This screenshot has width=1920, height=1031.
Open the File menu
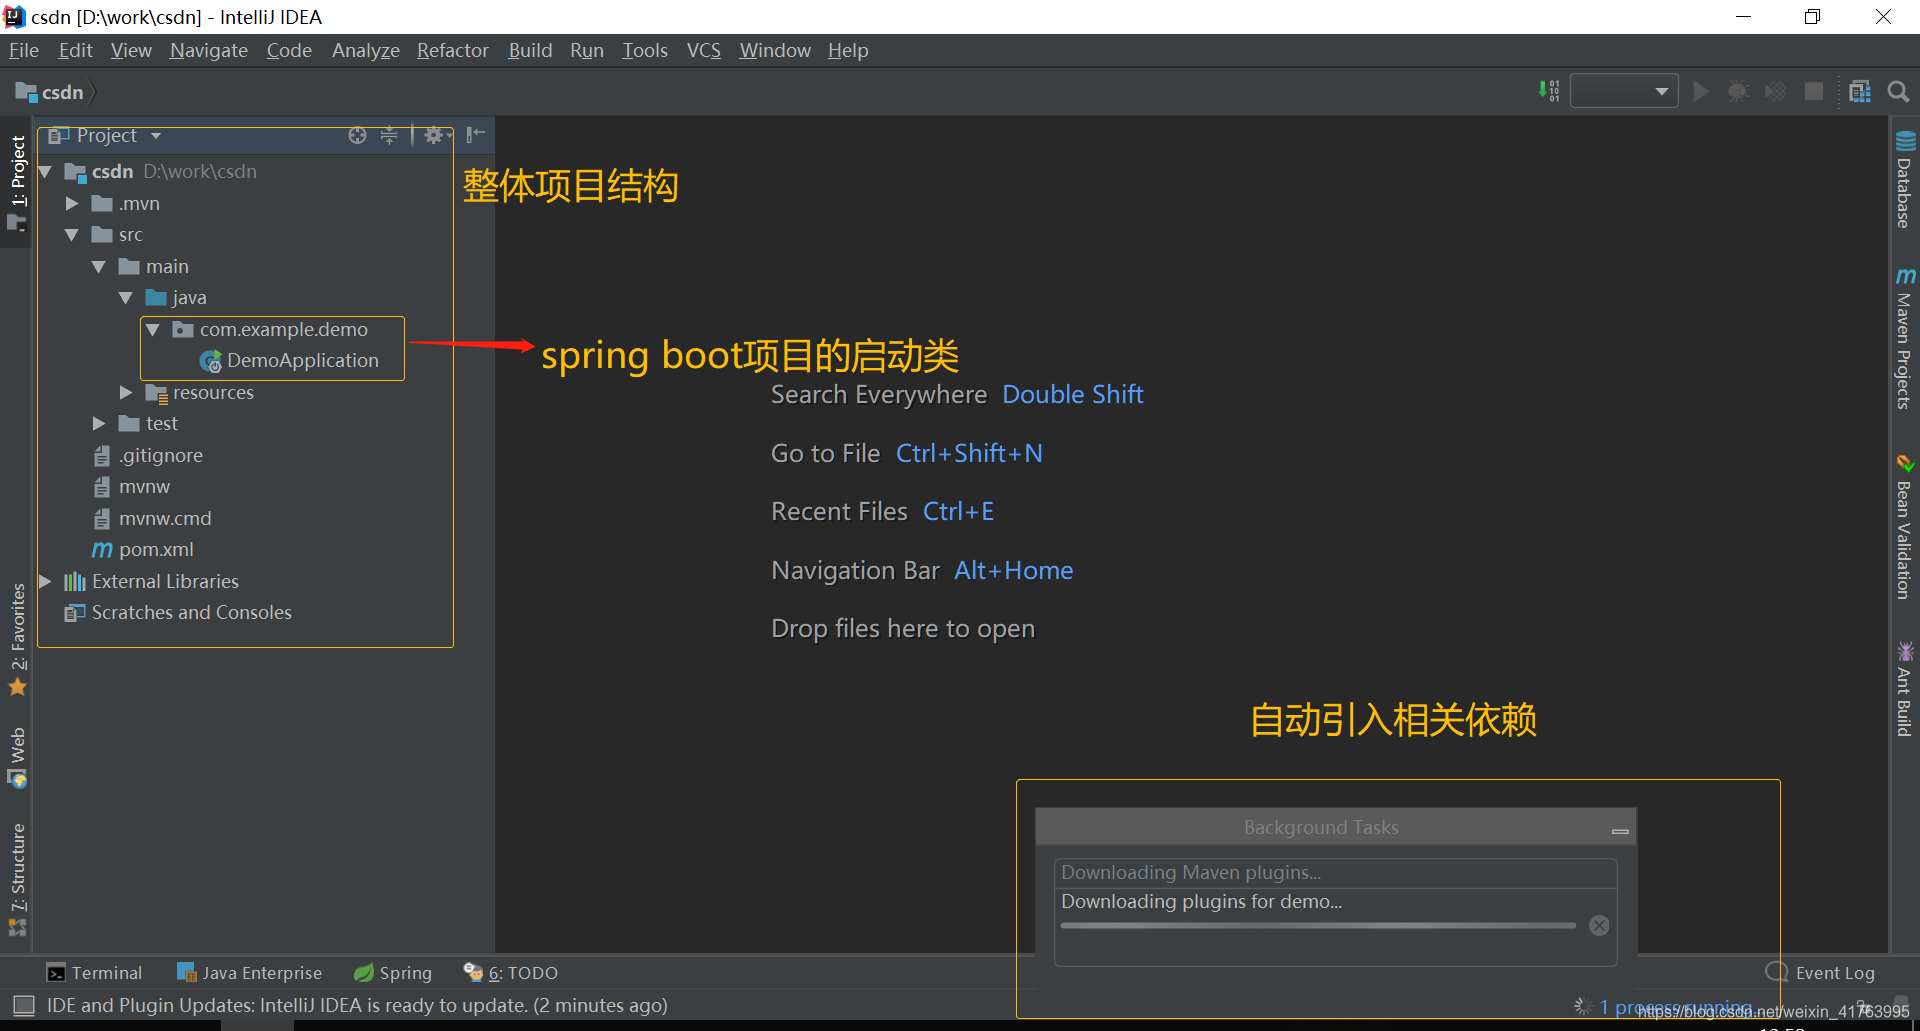pos(24,50)
